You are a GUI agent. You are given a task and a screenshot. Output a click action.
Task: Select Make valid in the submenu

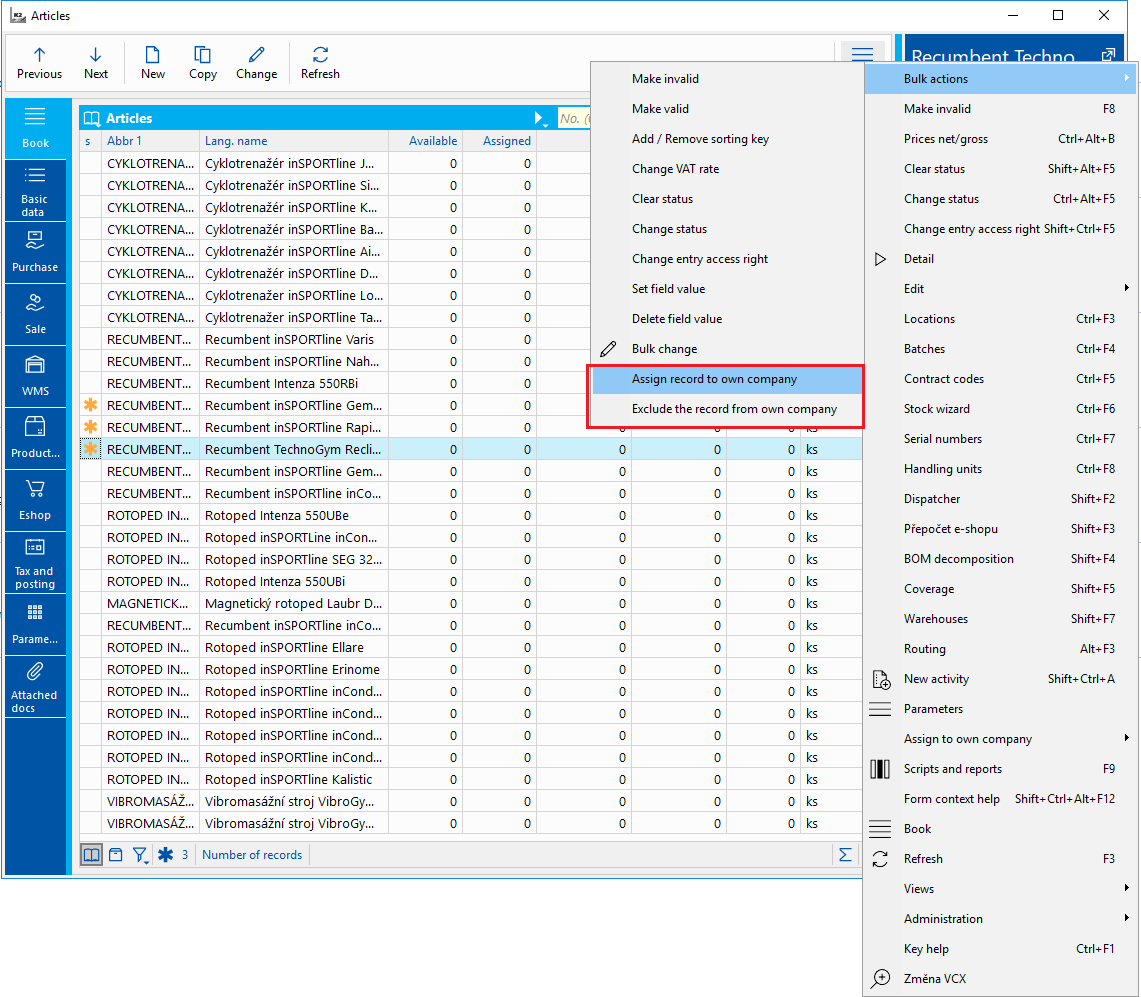coord(726,108)
